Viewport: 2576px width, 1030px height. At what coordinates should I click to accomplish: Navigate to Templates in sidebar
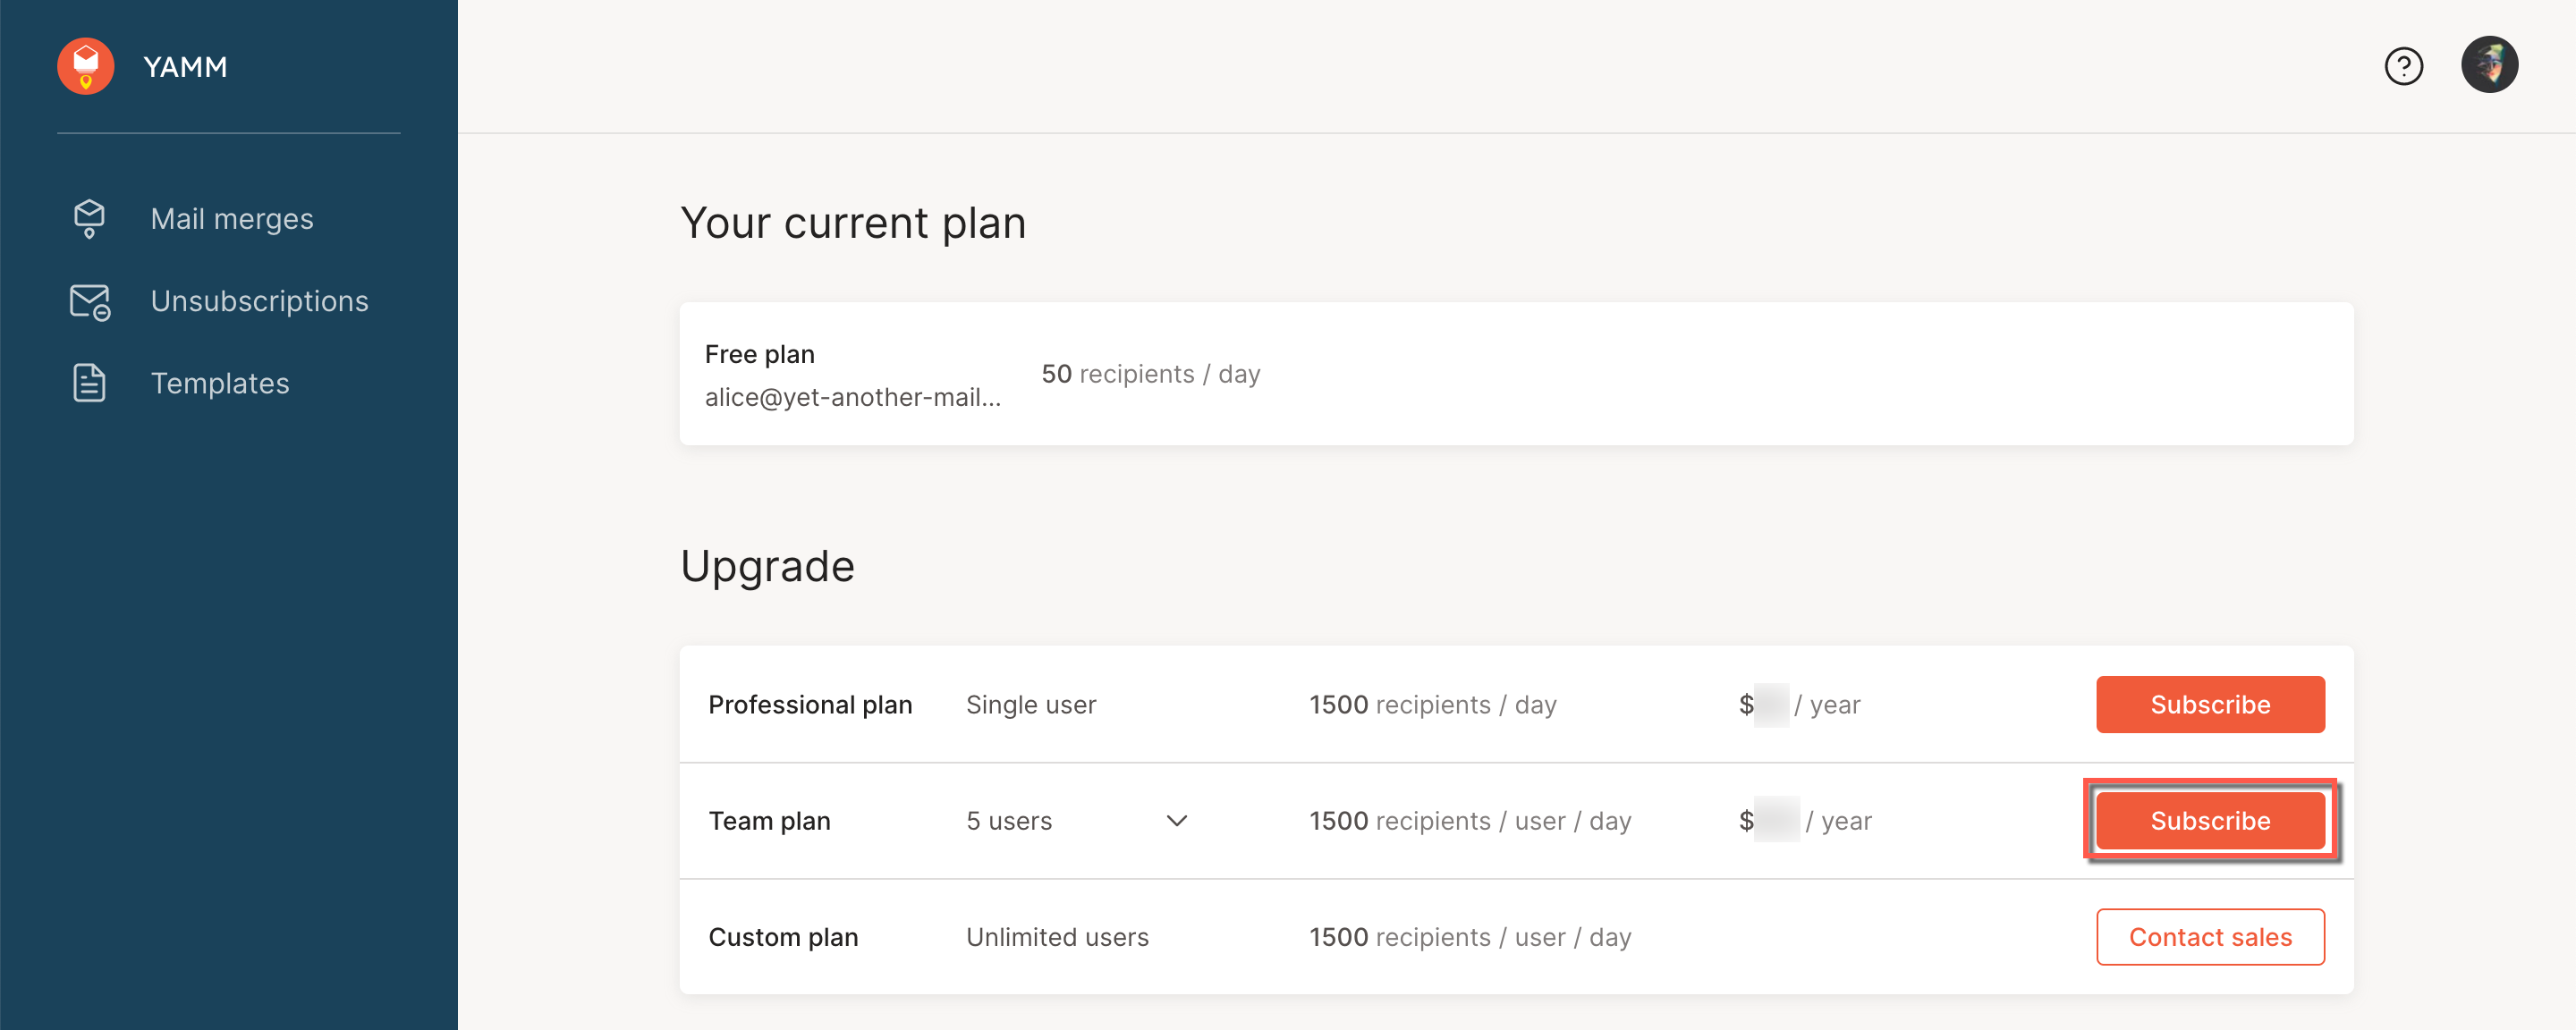pos(219,383)
